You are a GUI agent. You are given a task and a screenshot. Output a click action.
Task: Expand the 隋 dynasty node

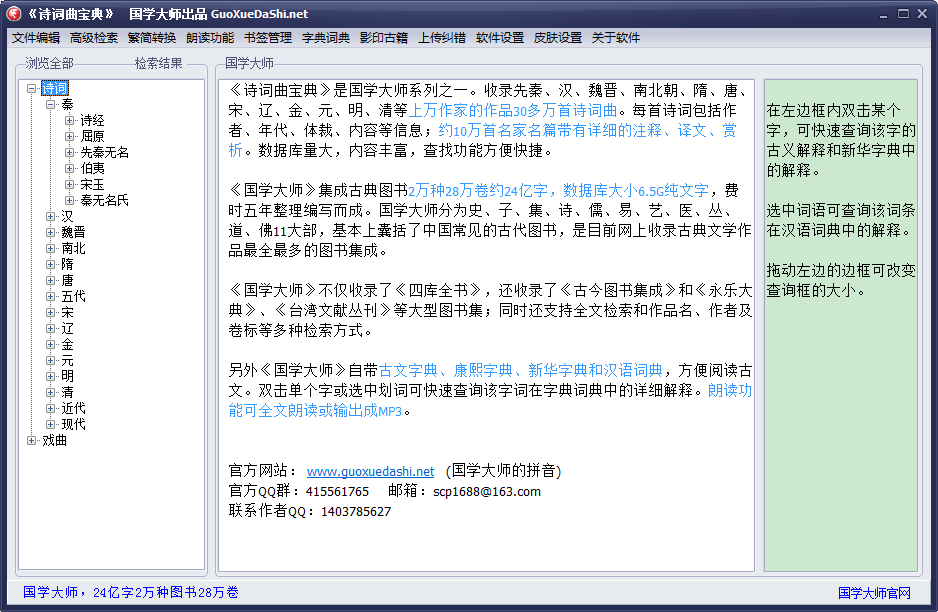tap(51, 264)
